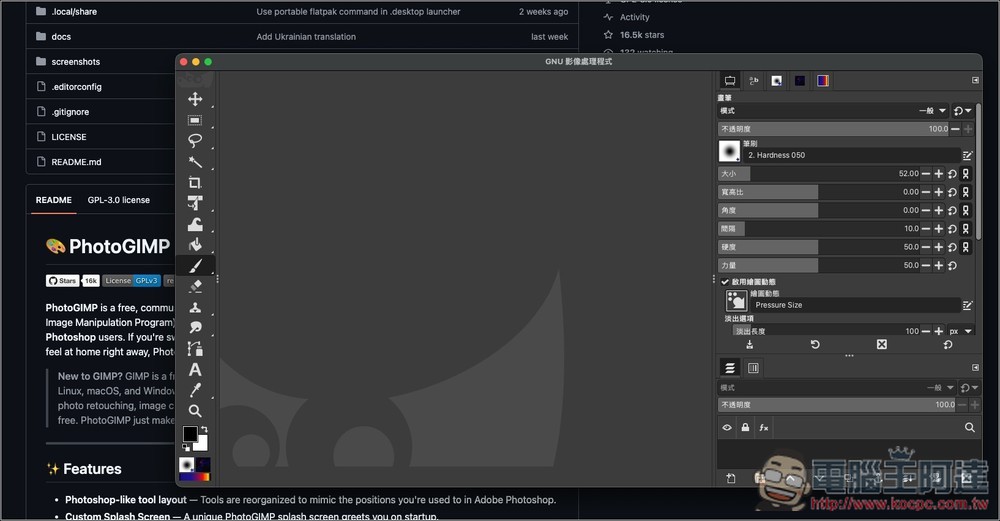The width and height of the screenshot is (1000, 521).
Task: Open the Pressure Size dynamics selector field
Action: (855, 305)
